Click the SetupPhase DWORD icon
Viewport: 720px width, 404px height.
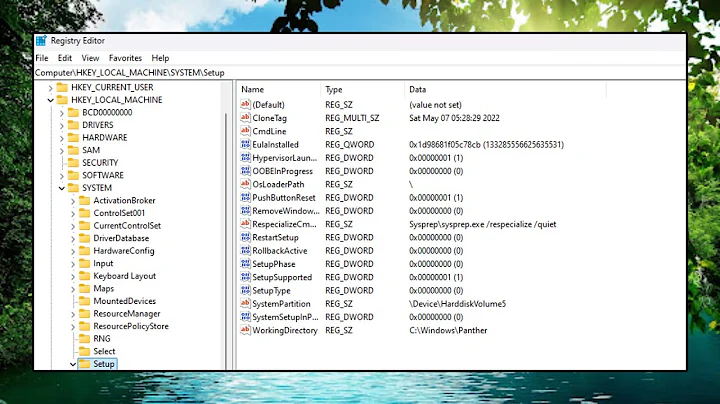click(245, 264)
